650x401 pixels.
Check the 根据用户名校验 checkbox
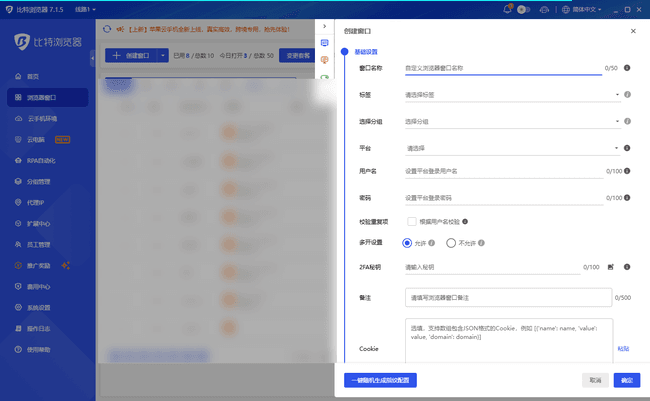click(412, 221)
